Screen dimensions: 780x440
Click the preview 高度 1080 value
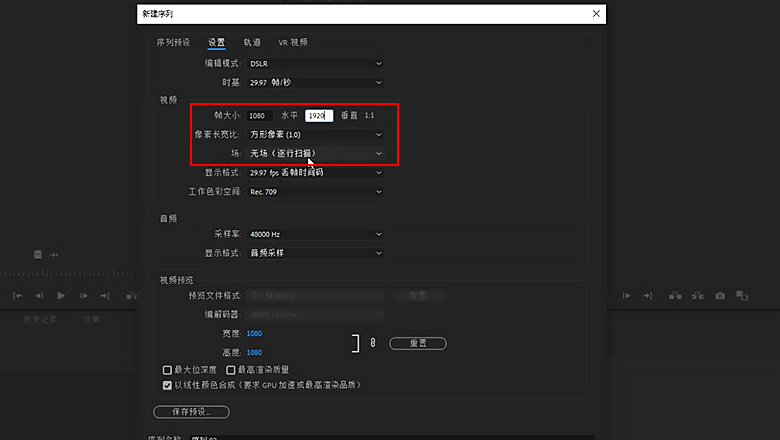point(254,352)
